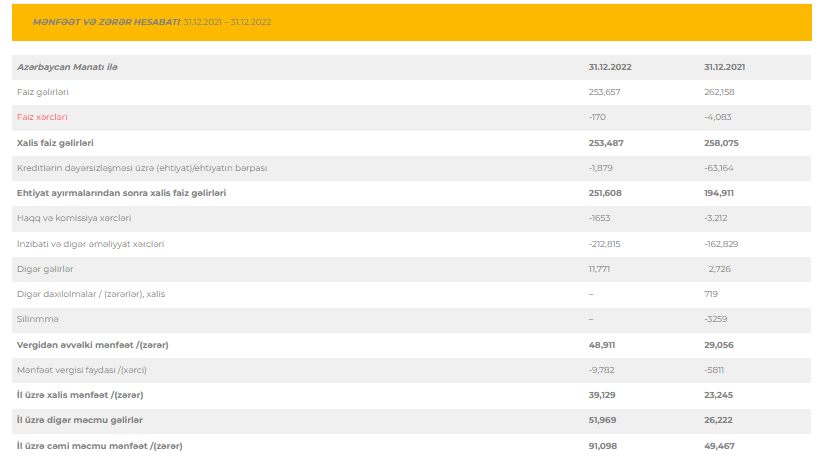Click the Silinmmə row label
This screenshot has height=467, width=822.
pyautogui.click(x=38, y=319)
